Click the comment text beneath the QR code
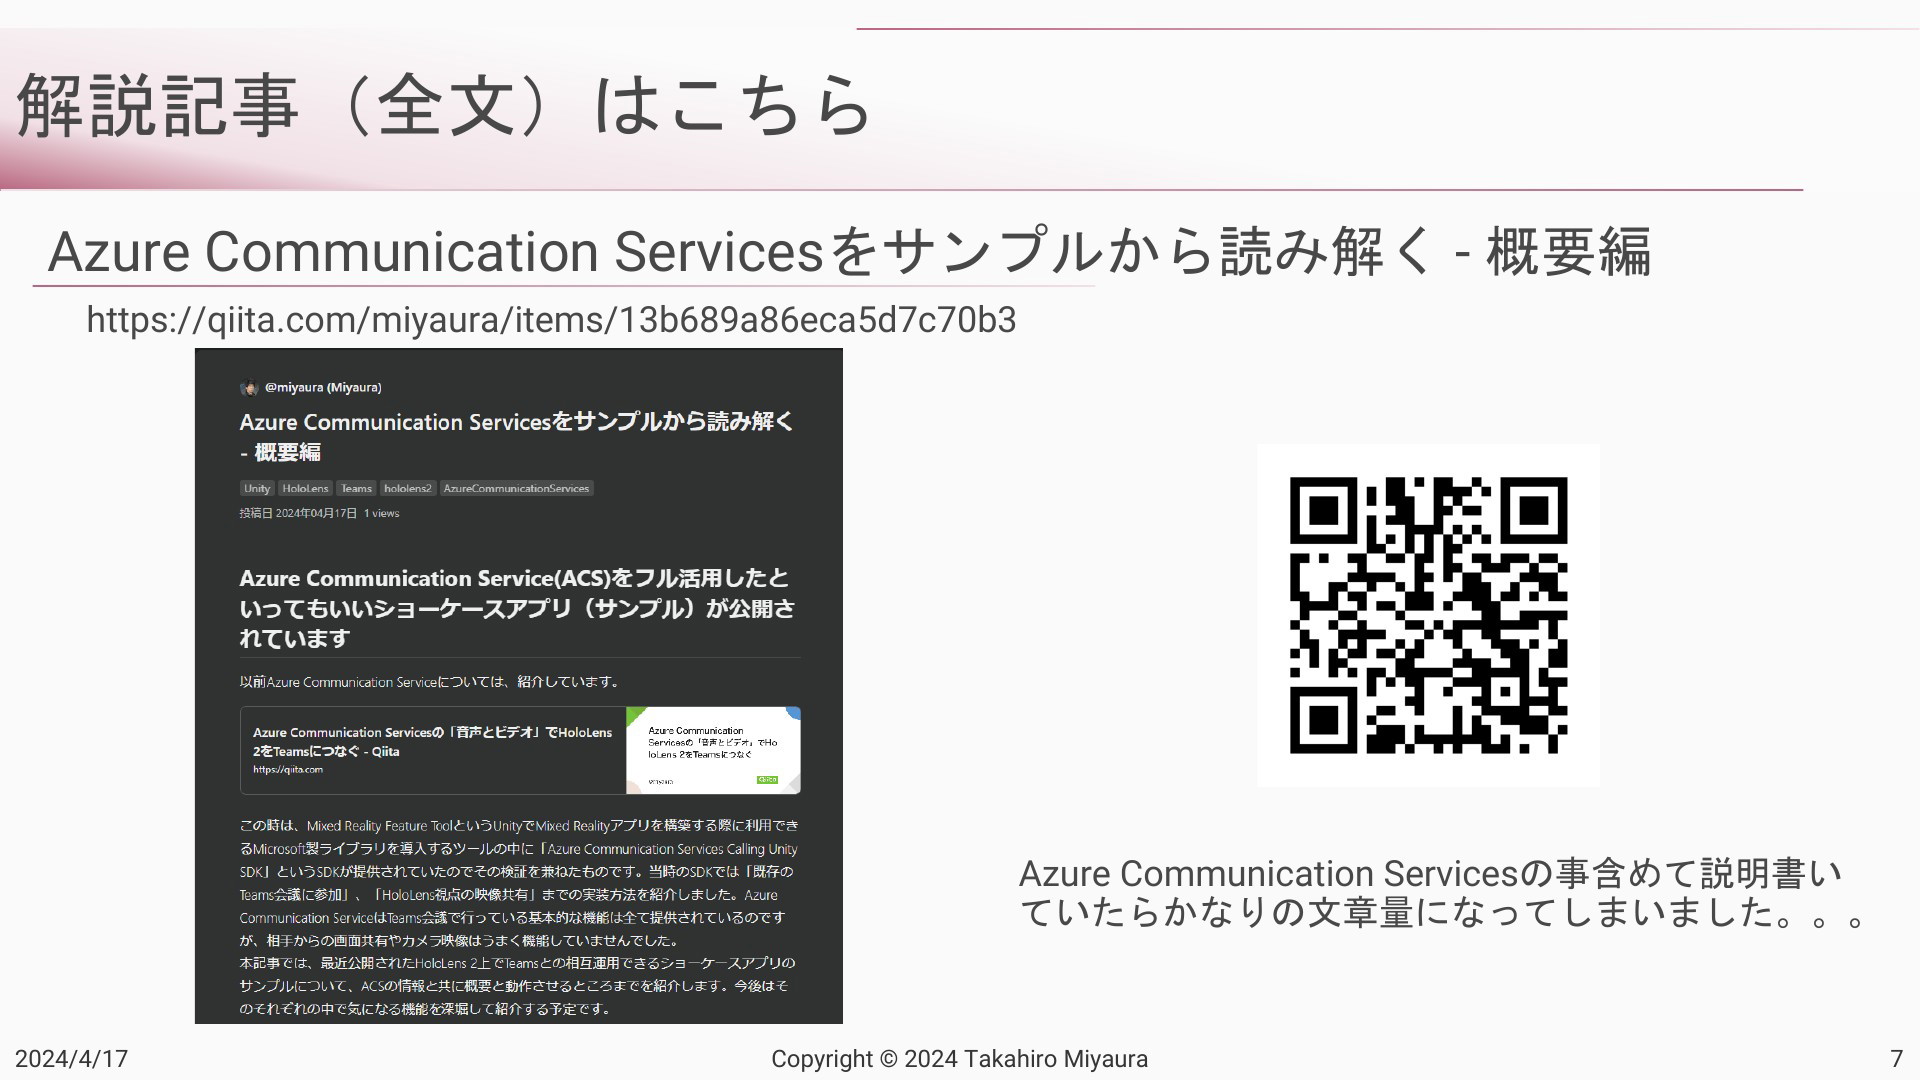The width and height of the screenshot is (1920, 1080). pos(1442,893)
